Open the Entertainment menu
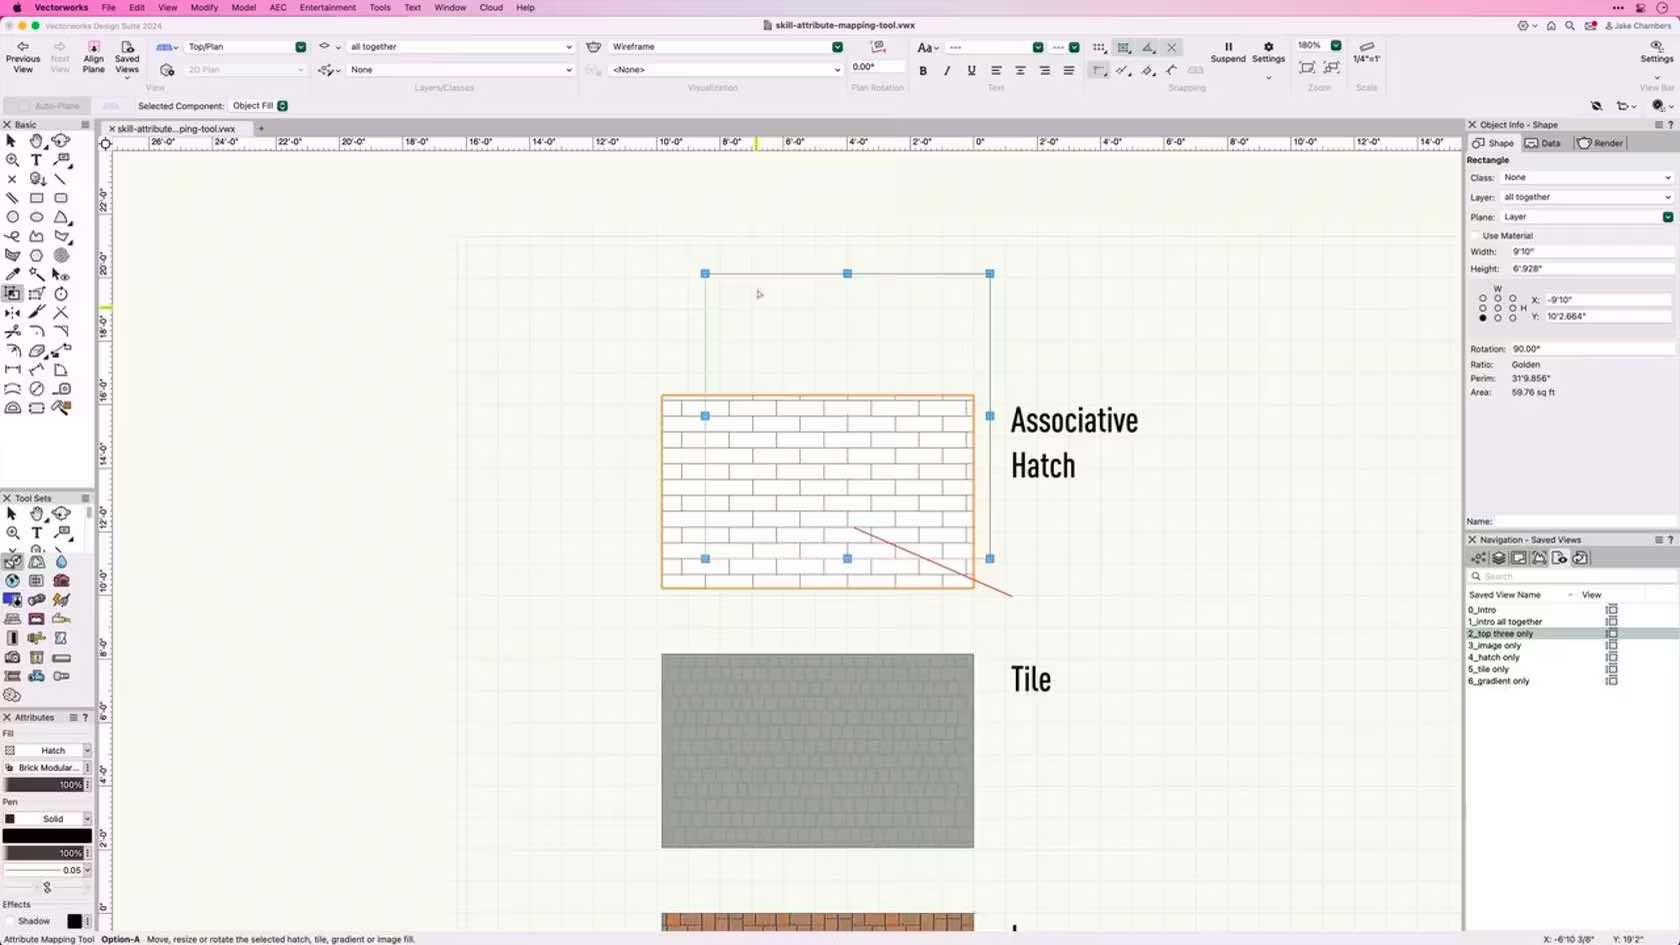This screenshot has height=945, width=1680. (x=327, y=7)
